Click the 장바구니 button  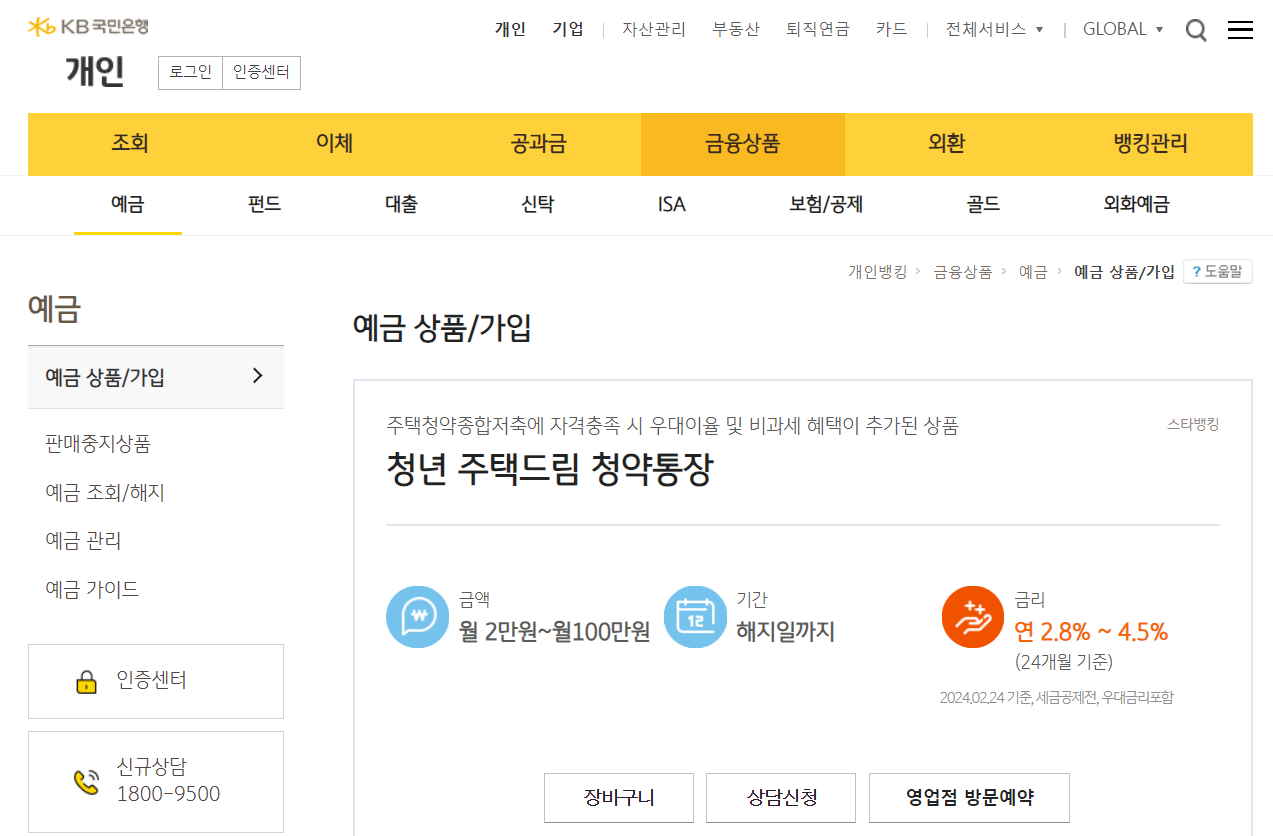tap(618, 798)
